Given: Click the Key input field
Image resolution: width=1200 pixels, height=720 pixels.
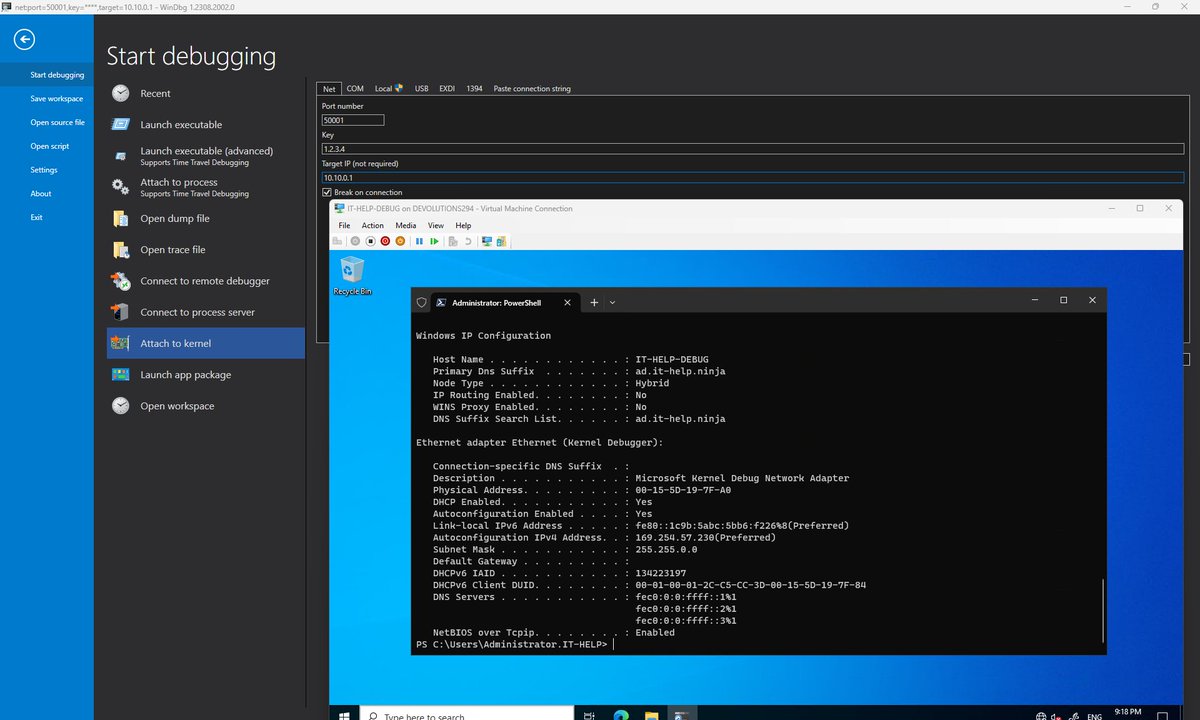Looking at the screenshot, I should point(752,149).
